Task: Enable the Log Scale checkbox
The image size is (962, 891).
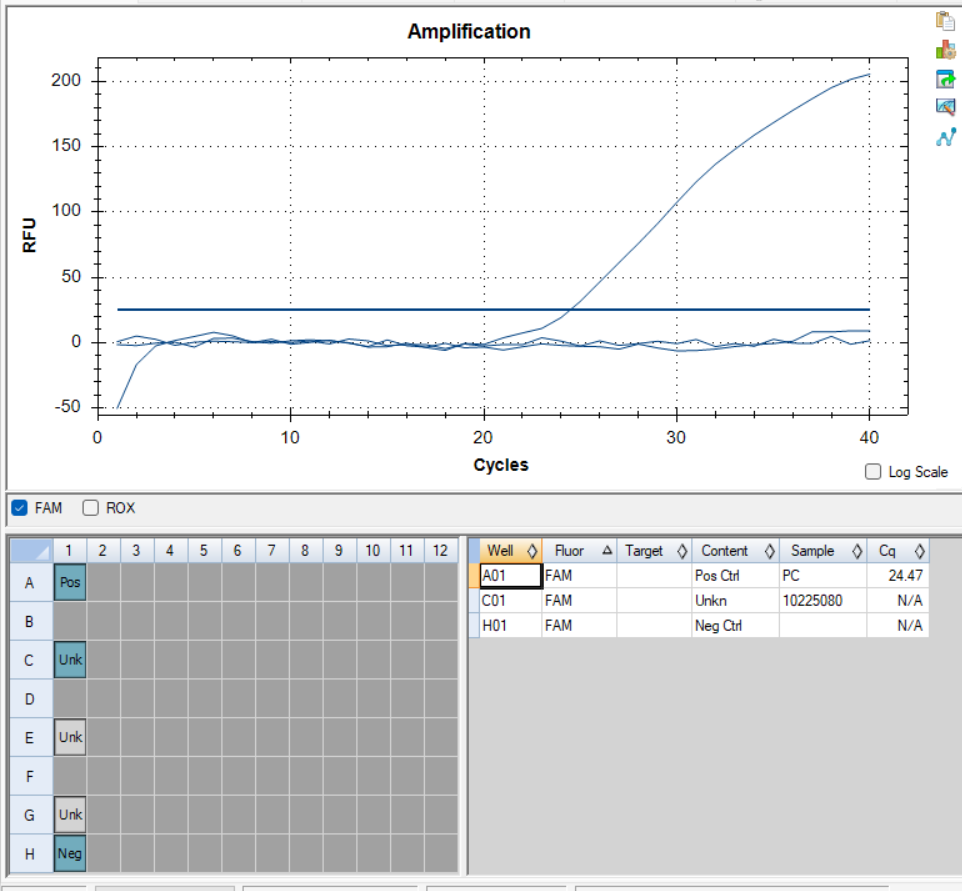Action: pos(873,472)
